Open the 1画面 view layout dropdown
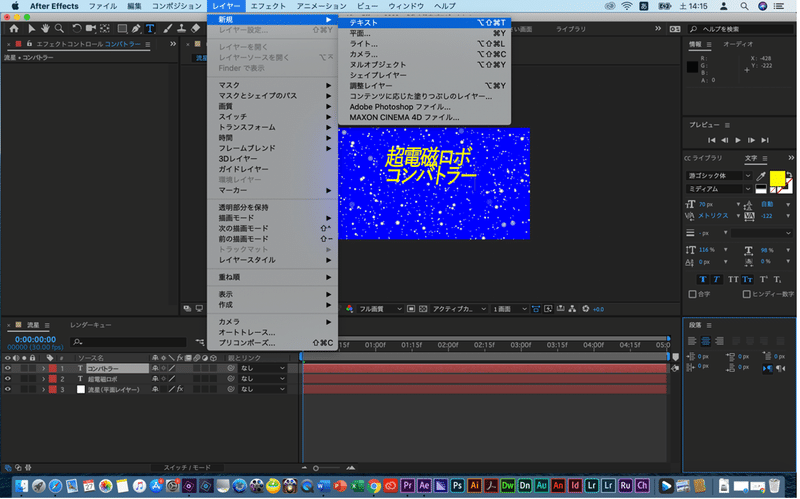 click(x=510, y=309)
